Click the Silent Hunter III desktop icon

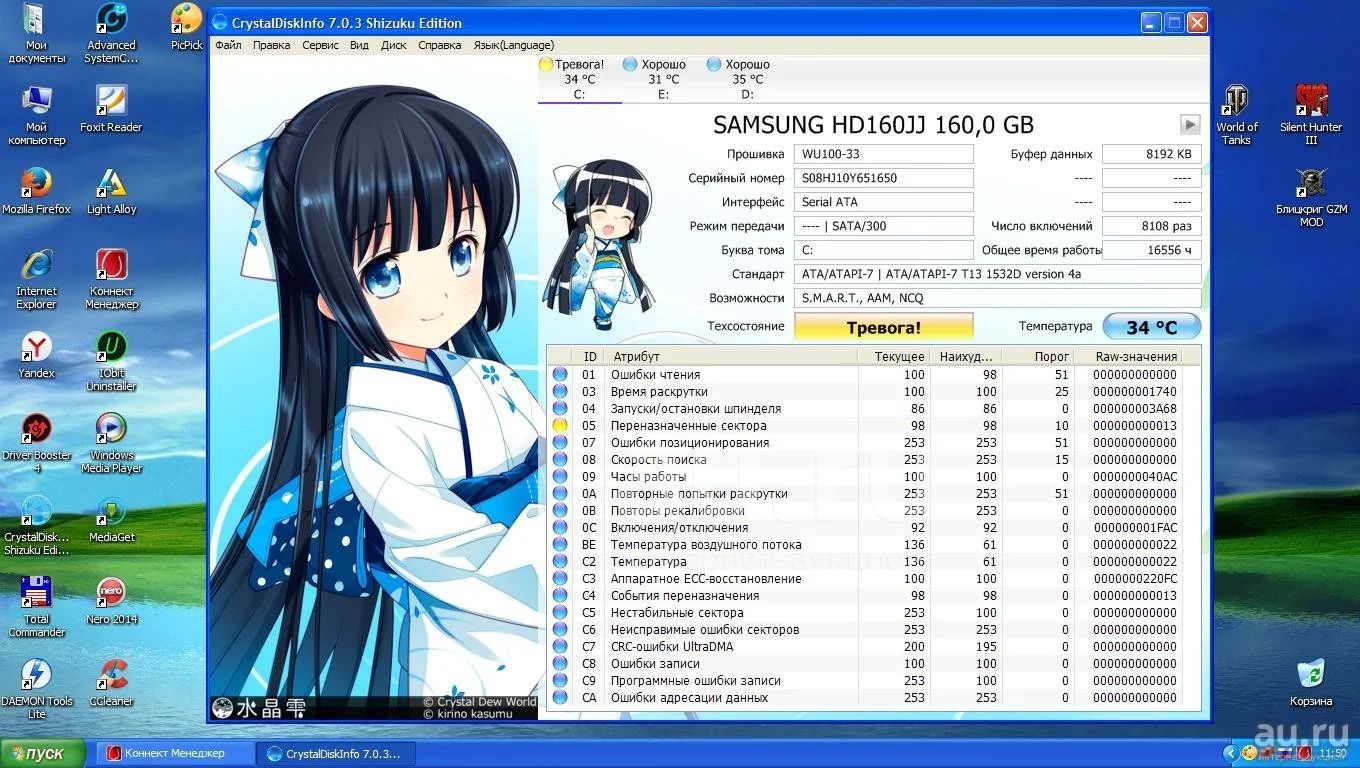(1311, 116)
